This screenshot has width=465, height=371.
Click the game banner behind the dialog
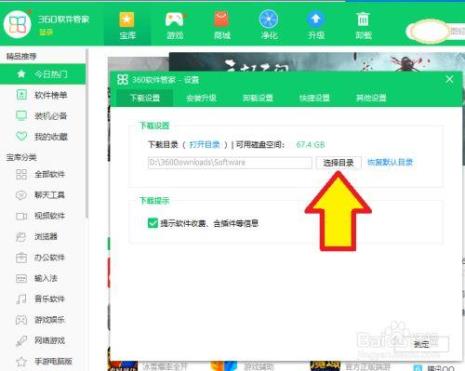click(317, 62)
